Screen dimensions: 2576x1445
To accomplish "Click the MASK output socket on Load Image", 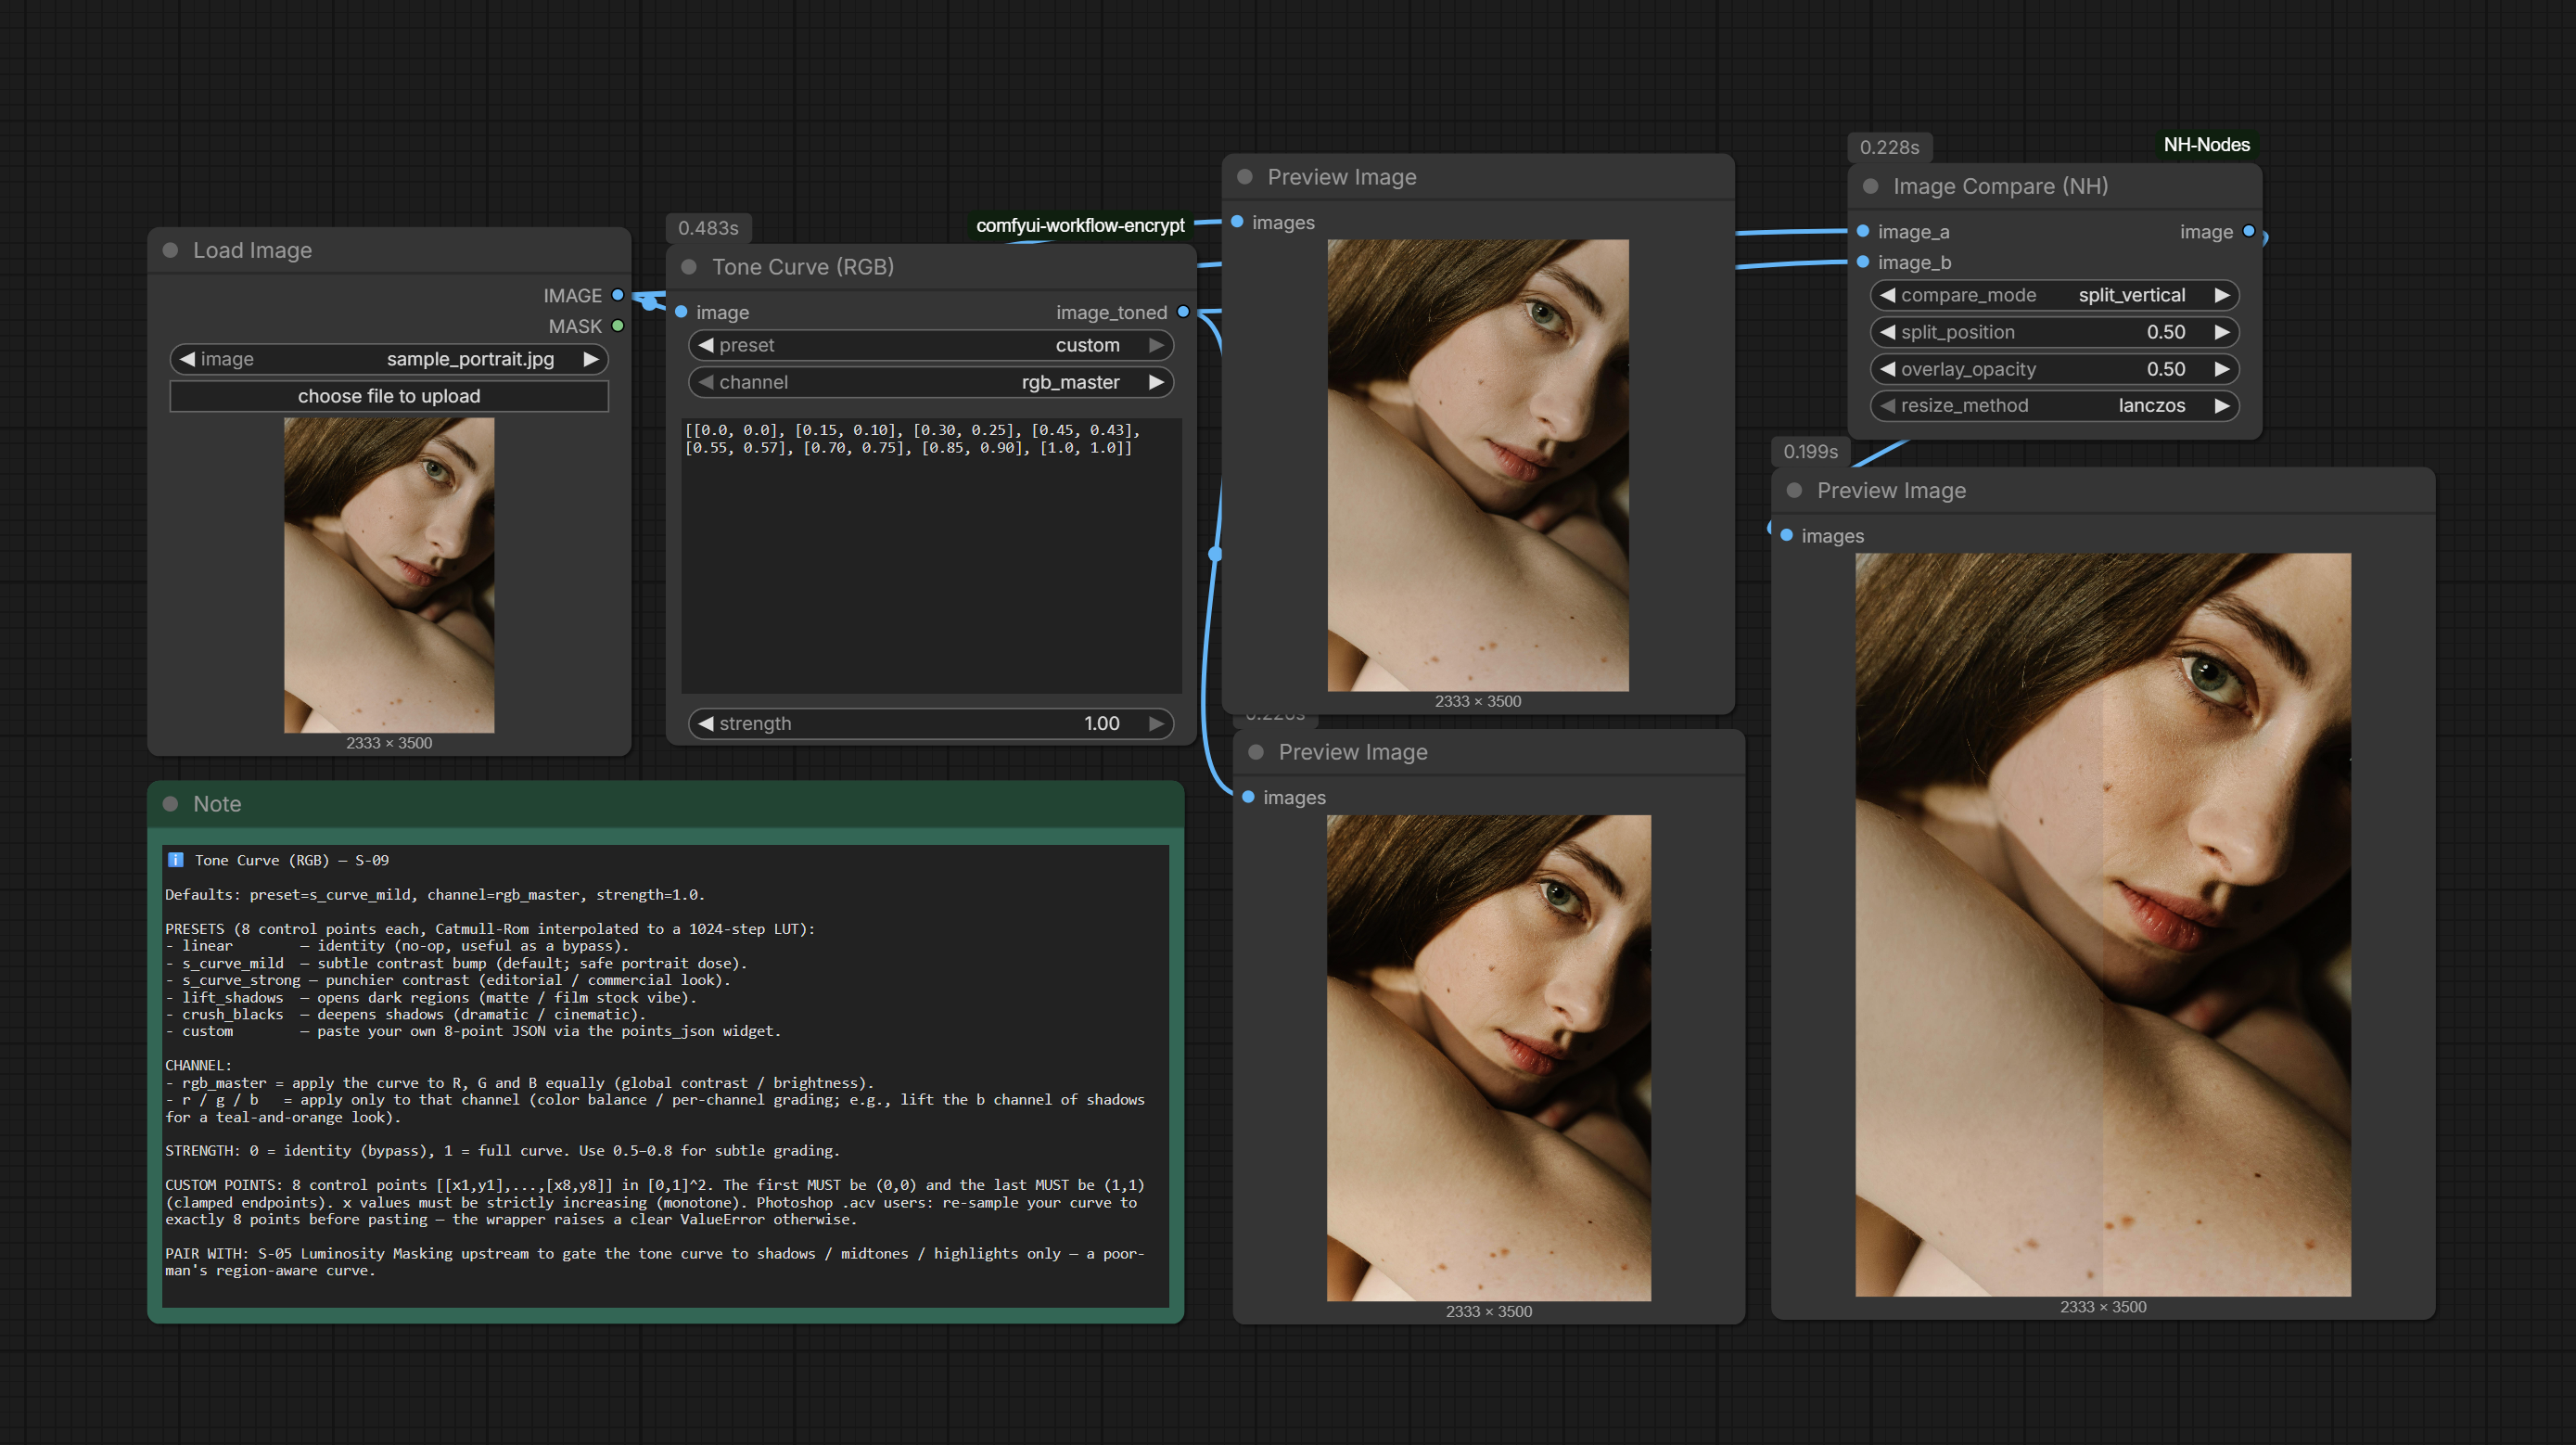I will [618, 326].
